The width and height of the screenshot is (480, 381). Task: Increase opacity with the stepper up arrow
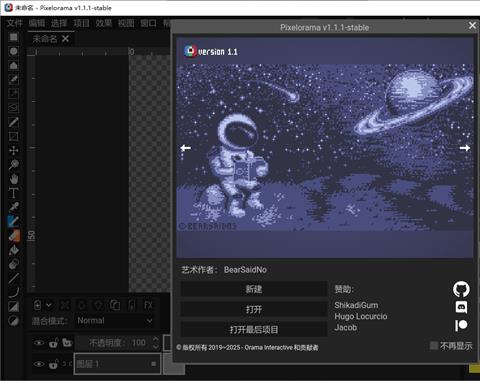(156, 339)
